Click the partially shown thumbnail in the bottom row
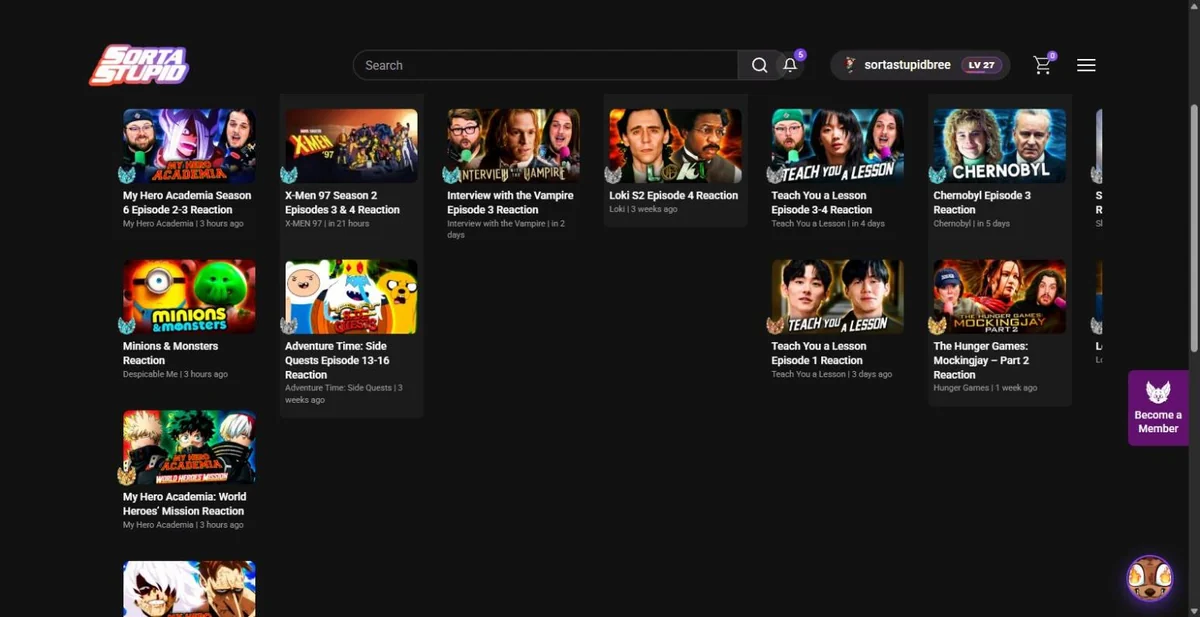 pyautogui.click(x=189, y=589)
